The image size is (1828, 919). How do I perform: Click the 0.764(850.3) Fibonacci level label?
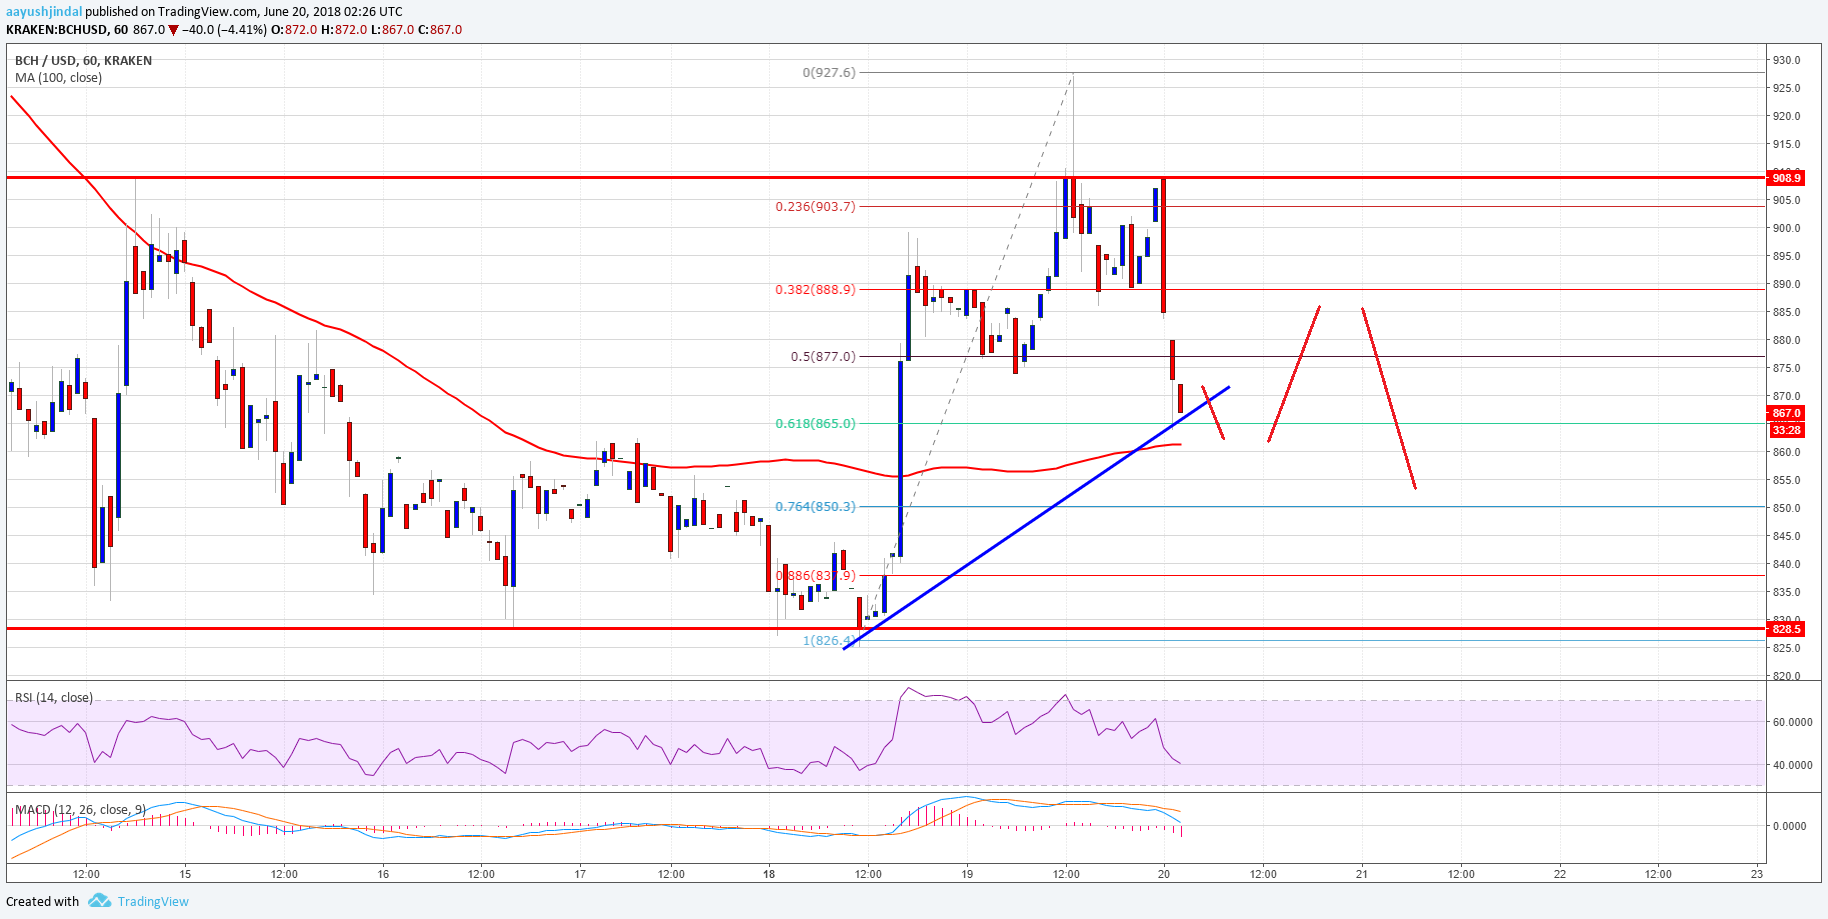(815, 506)
